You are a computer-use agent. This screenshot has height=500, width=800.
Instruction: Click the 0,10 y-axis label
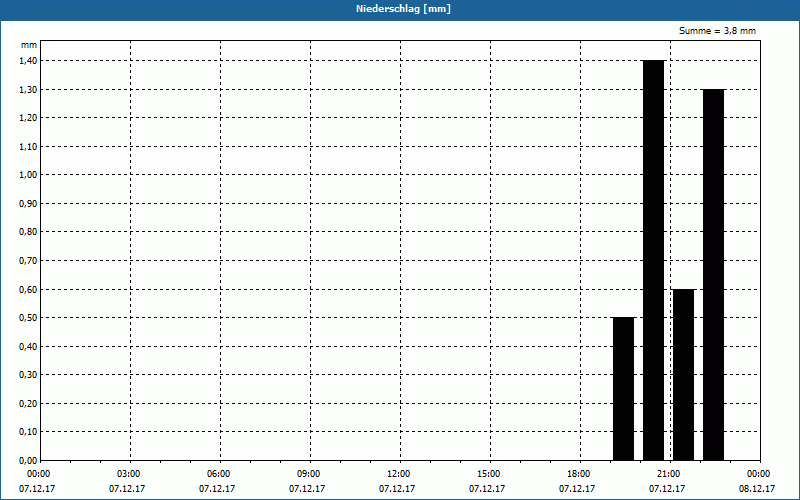click(28, 432)
